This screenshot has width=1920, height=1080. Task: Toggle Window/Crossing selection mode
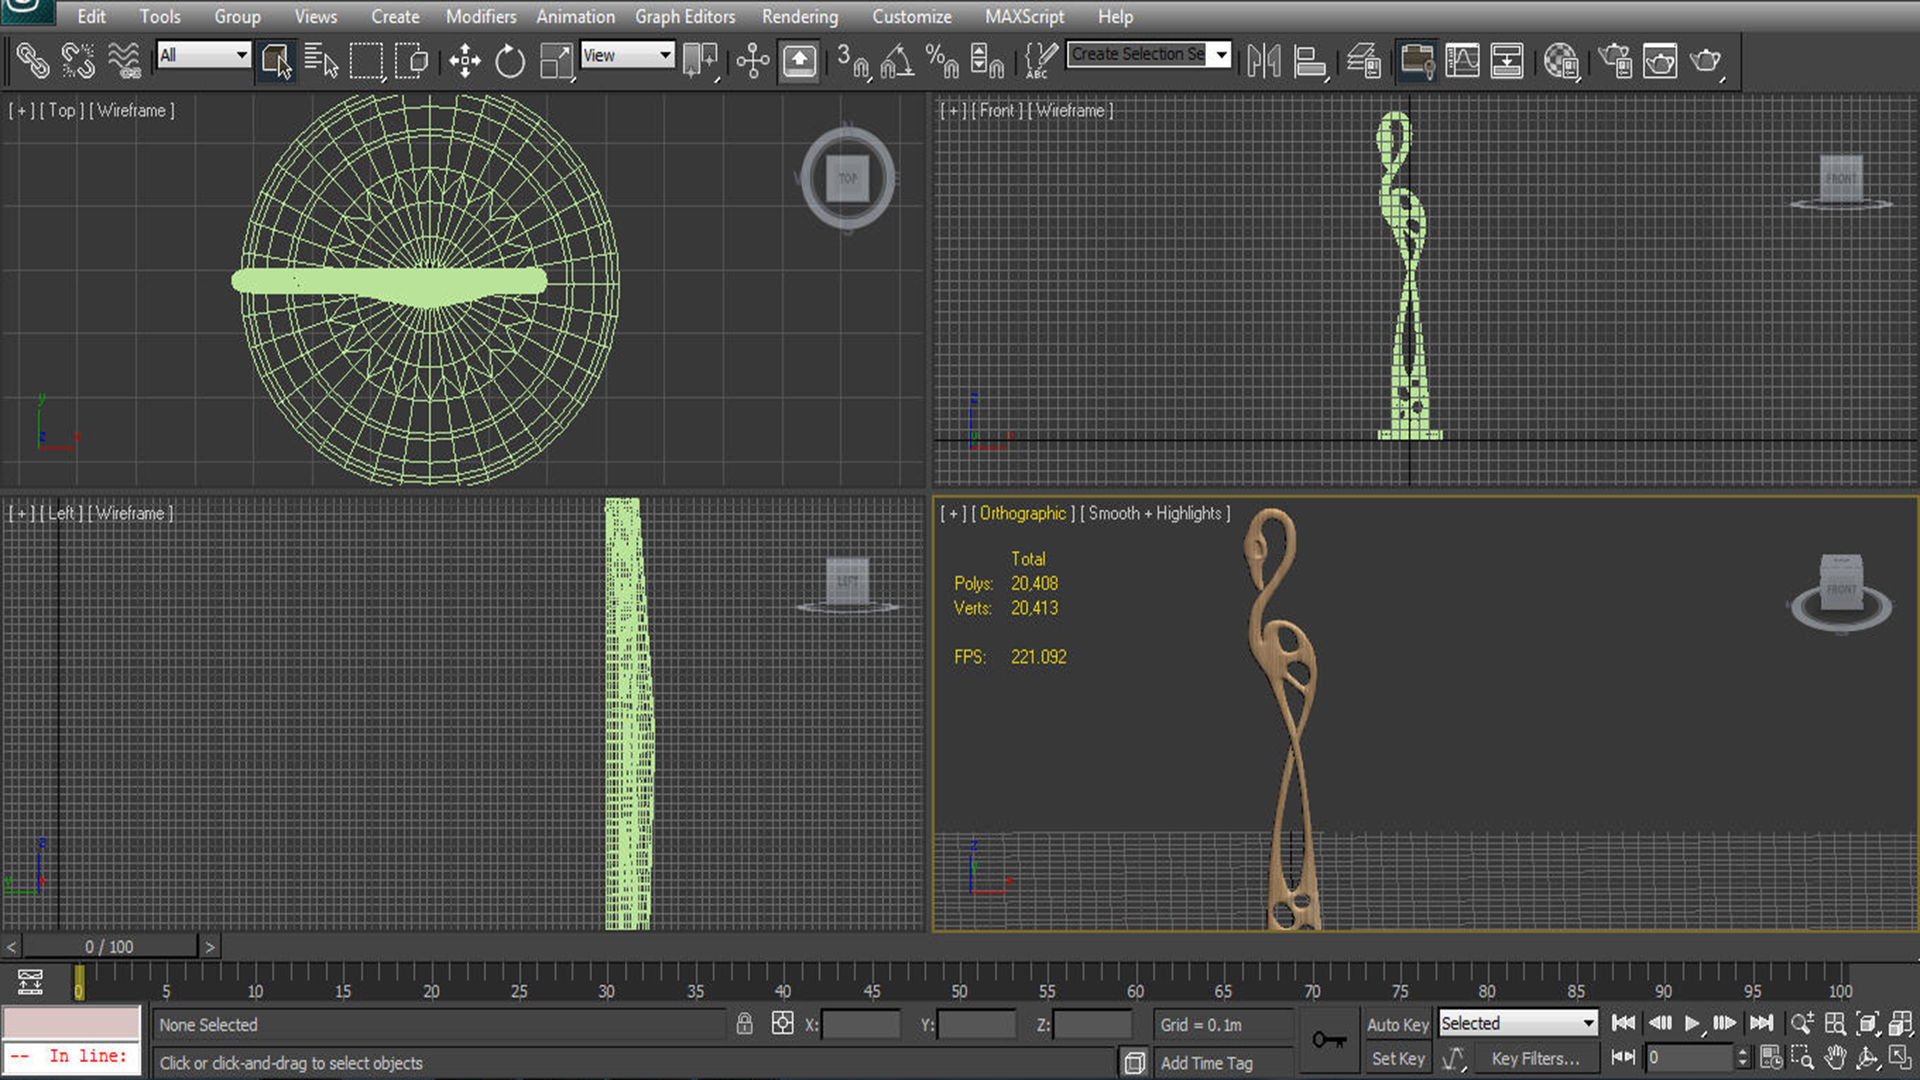click(411, 60)
